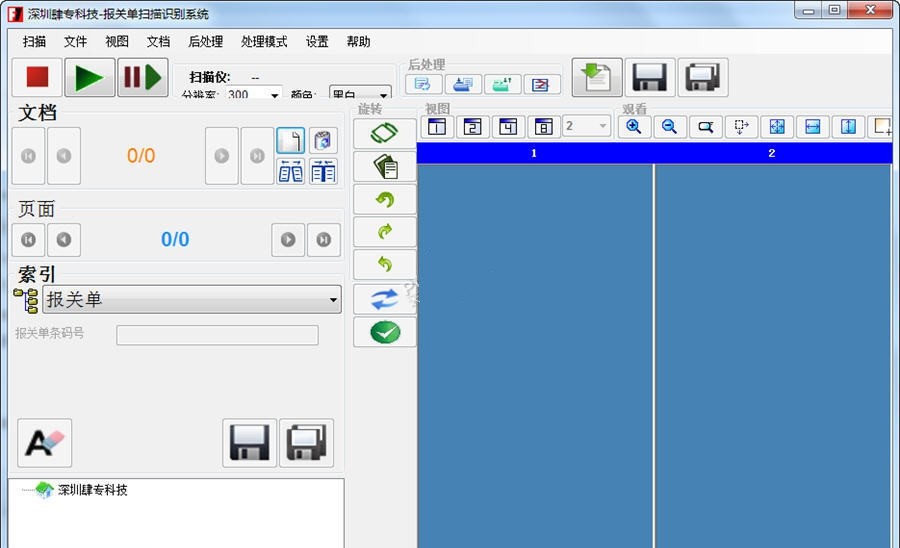Image resolution: width=900 pixels, height=548 pixels.
Task: Click the zoom out magnifier
Action: 669,126
